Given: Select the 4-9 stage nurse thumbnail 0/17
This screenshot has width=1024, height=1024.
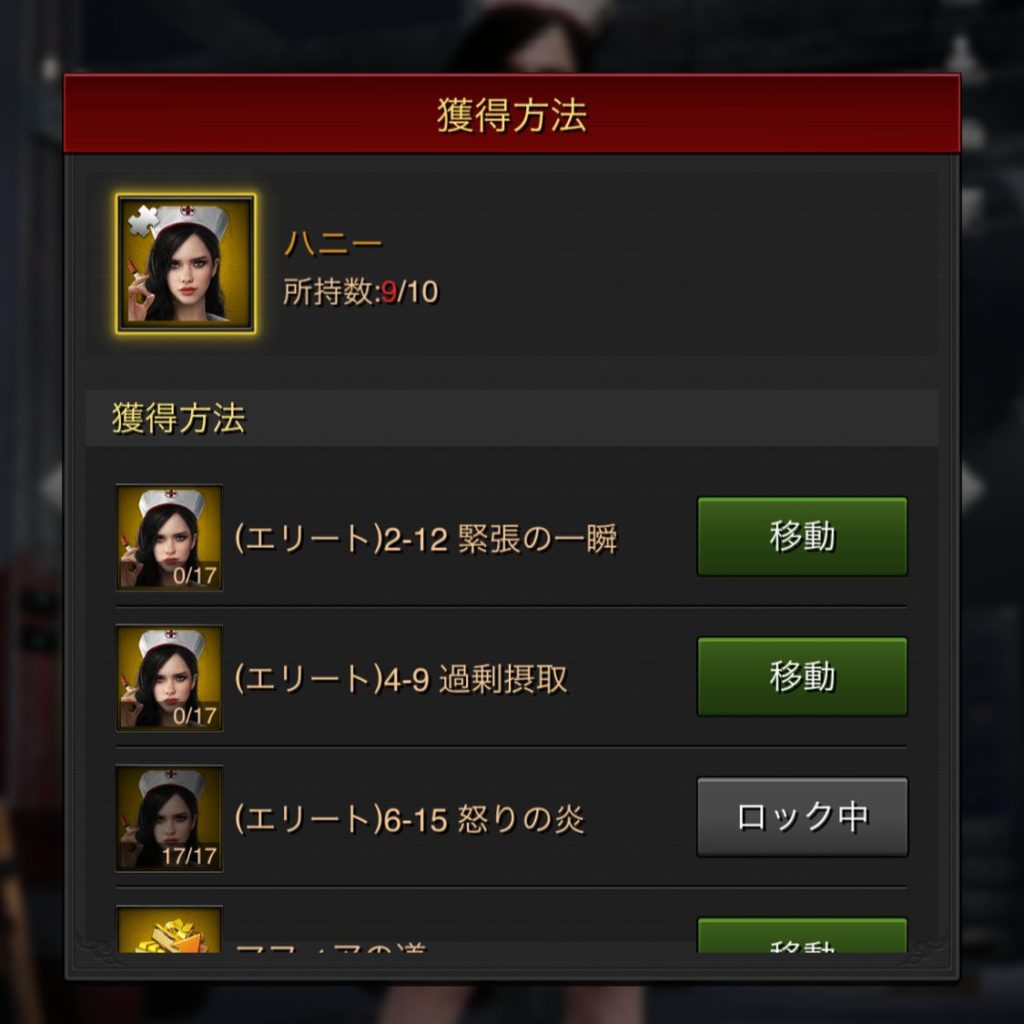Looking at the screenshot, I should [169, 678].
